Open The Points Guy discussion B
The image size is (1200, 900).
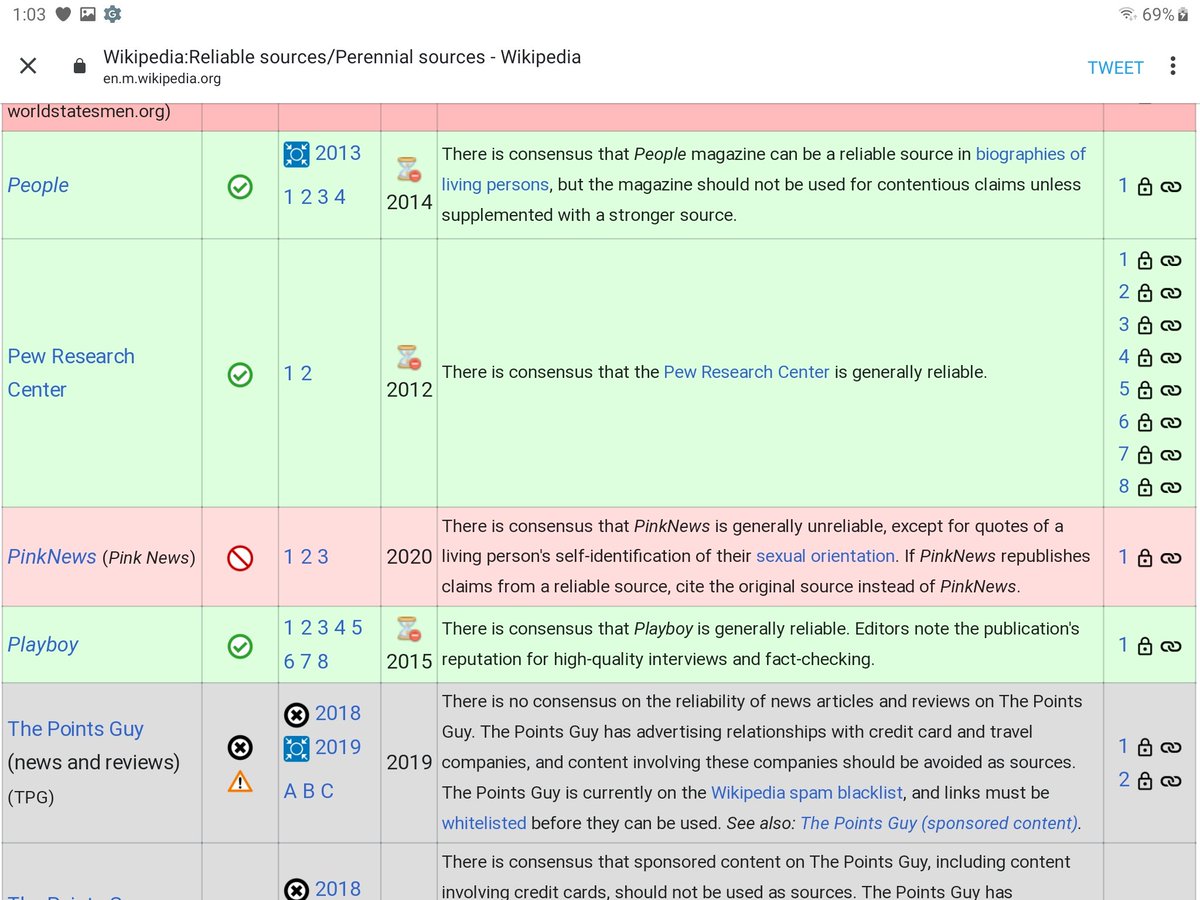(309, 791)
